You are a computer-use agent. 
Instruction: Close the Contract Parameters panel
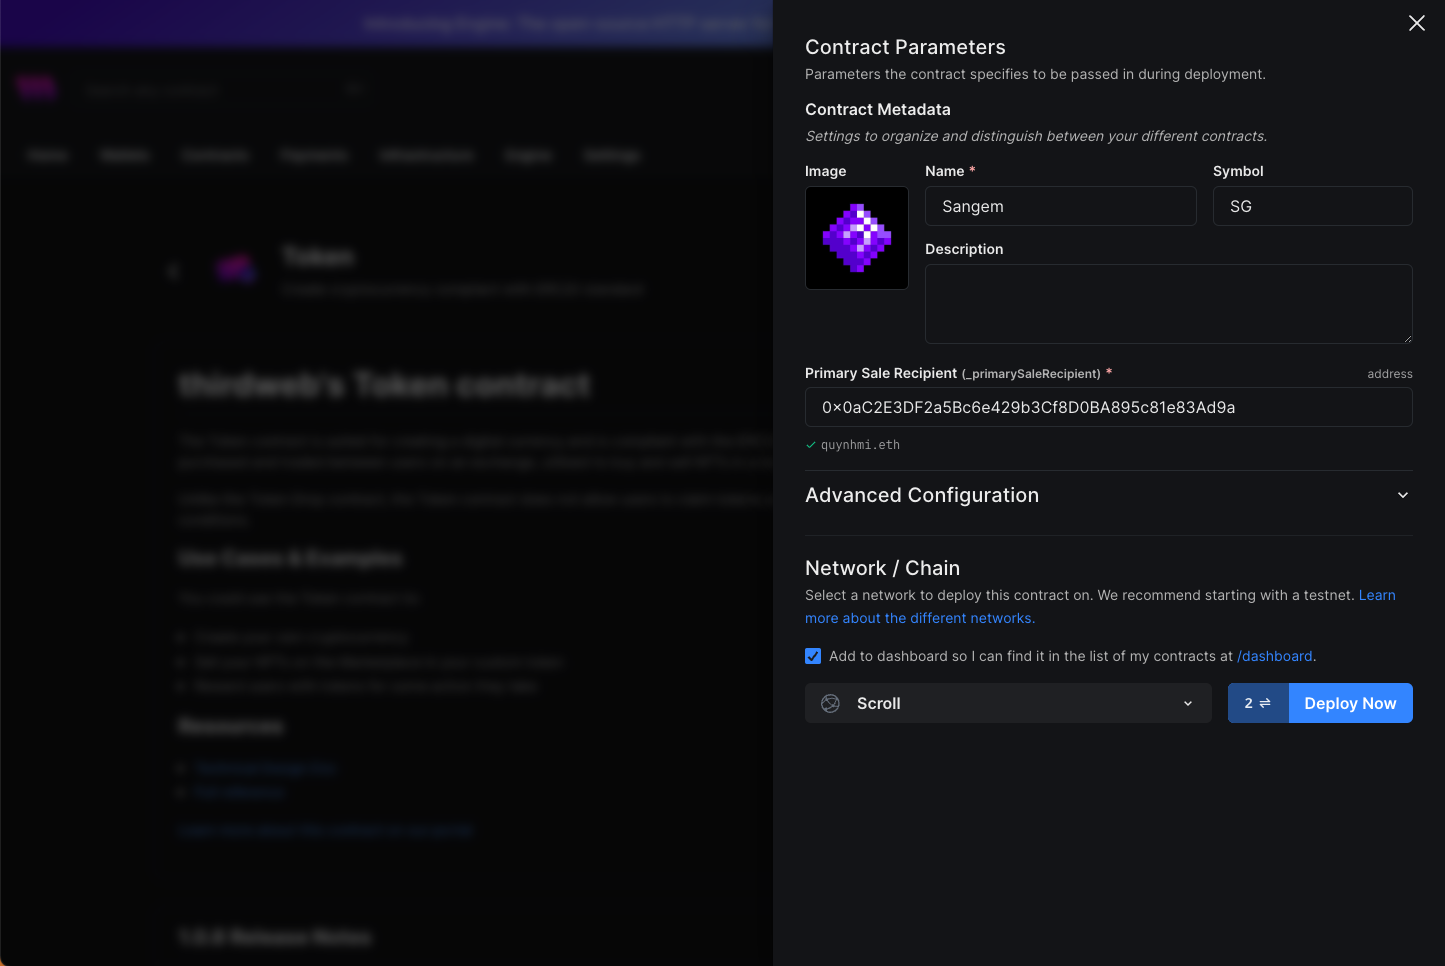click(x=1417, y=23)
